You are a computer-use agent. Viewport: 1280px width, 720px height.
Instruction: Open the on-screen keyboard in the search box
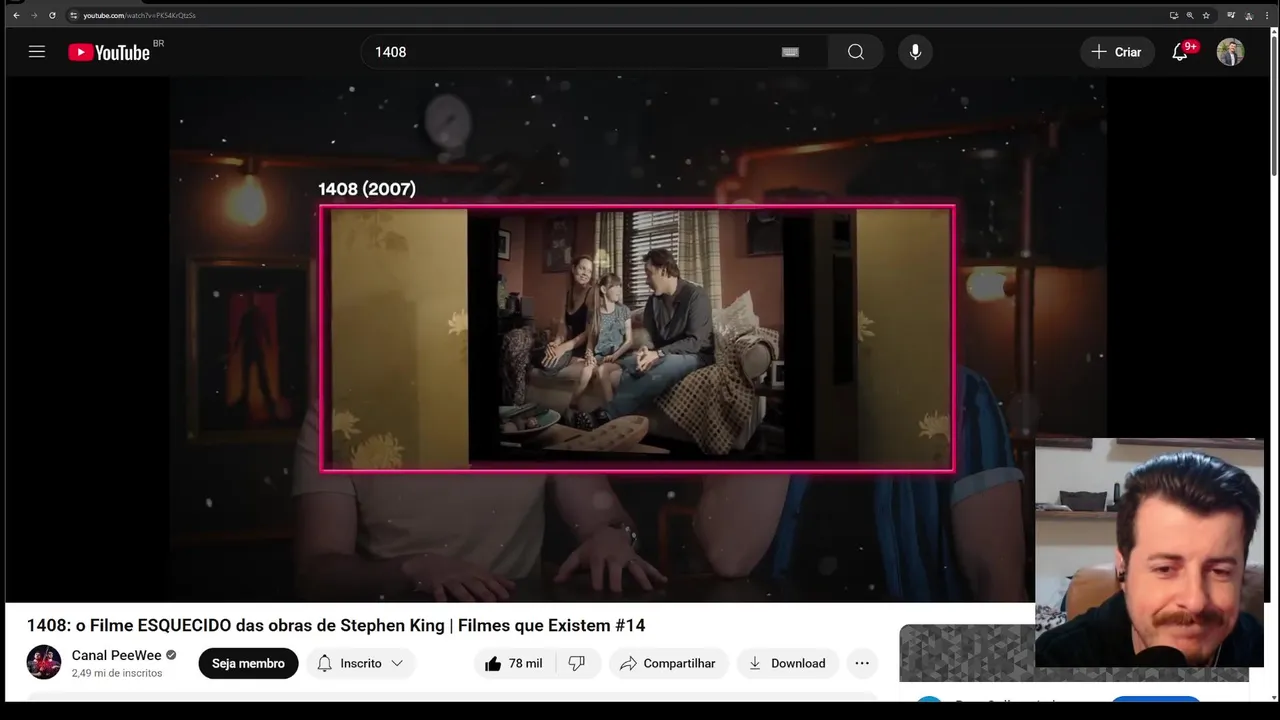tap(790, 52)
